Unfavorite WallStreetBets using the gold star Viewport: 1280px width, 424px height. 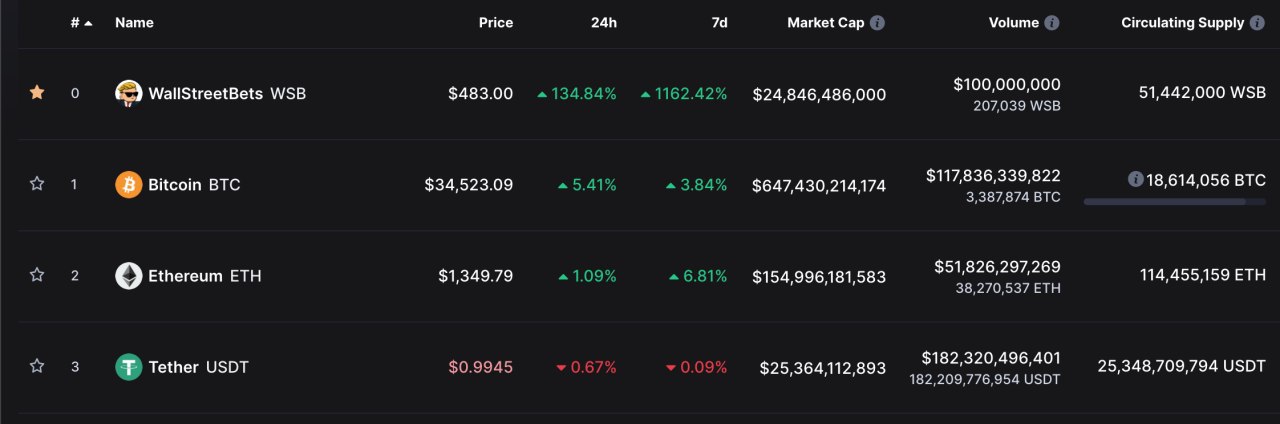pos(37,93)
